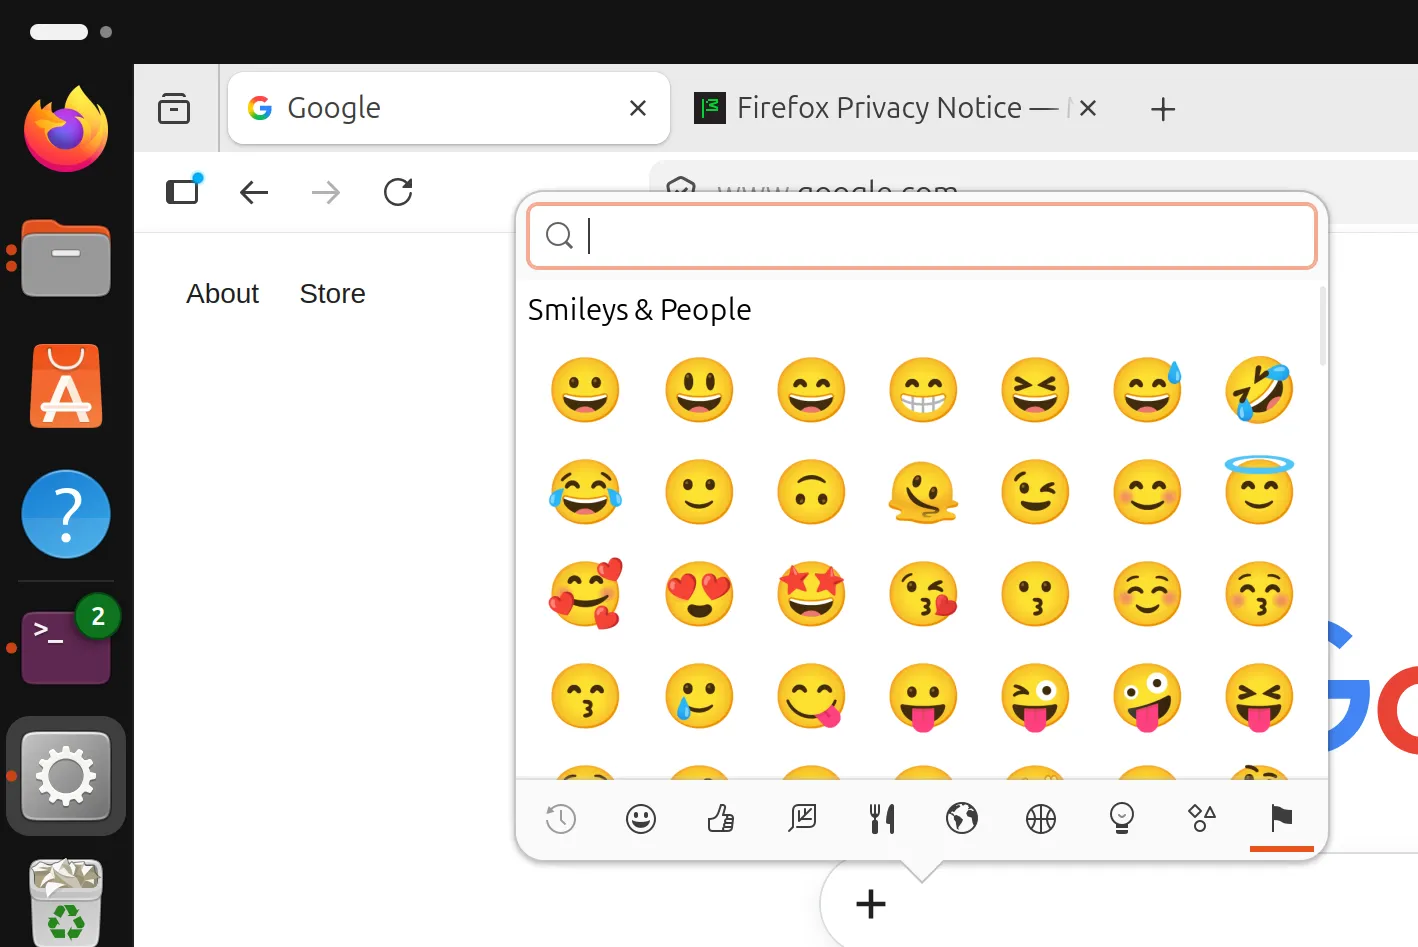This screenshot has width=1418, height=947.
Task: Switch to the Animals & Nature category
Action: (801, 819)
